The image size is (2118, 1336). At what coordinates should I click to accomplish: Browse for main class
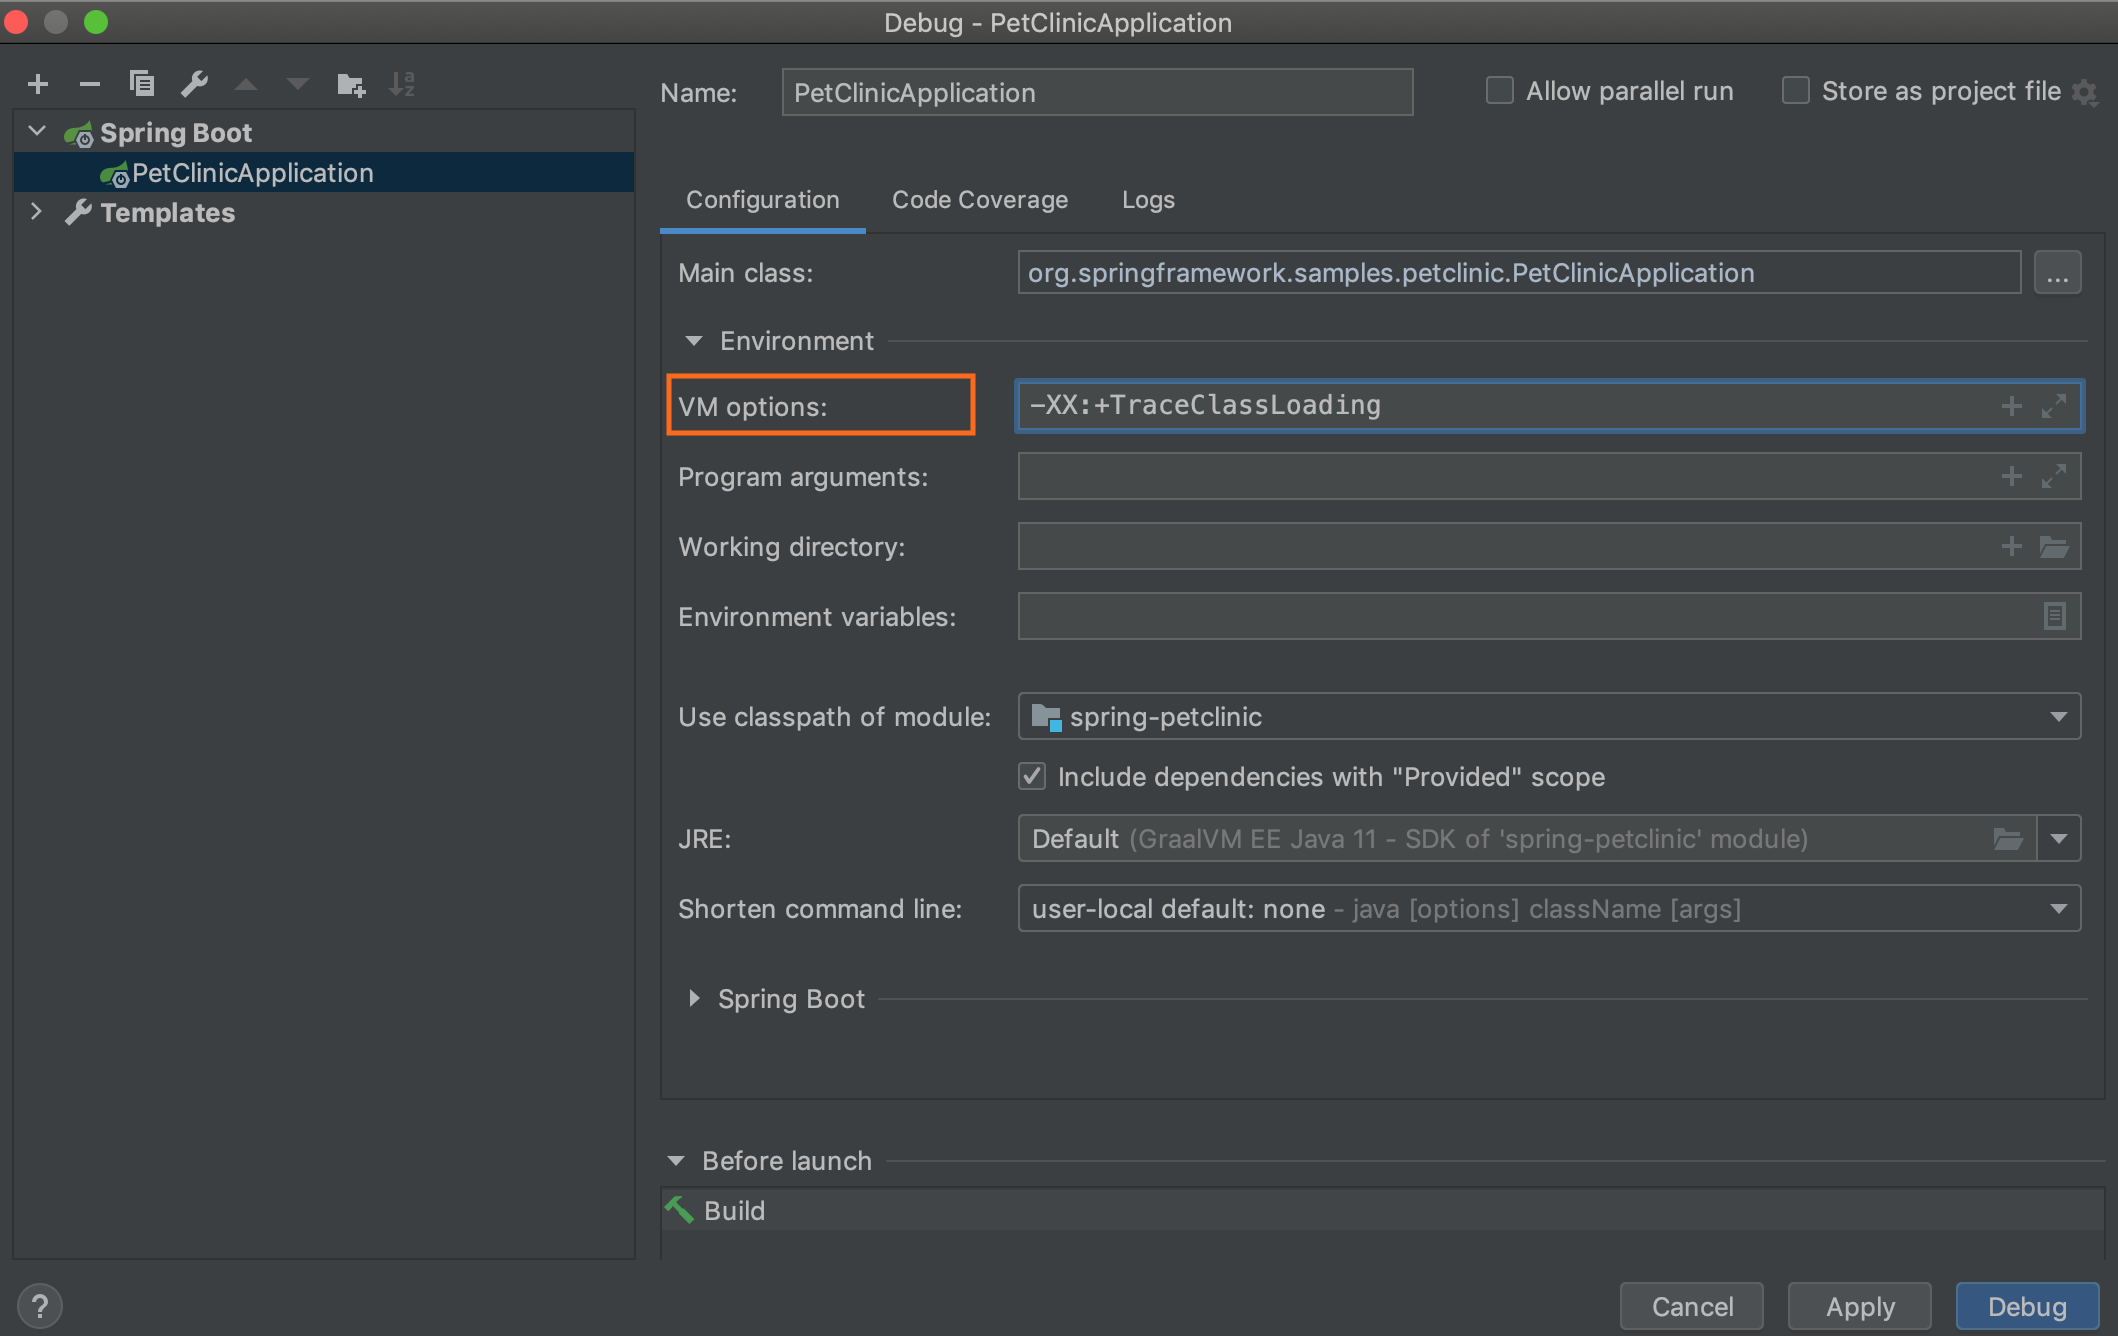click(x=2058, y=273)
